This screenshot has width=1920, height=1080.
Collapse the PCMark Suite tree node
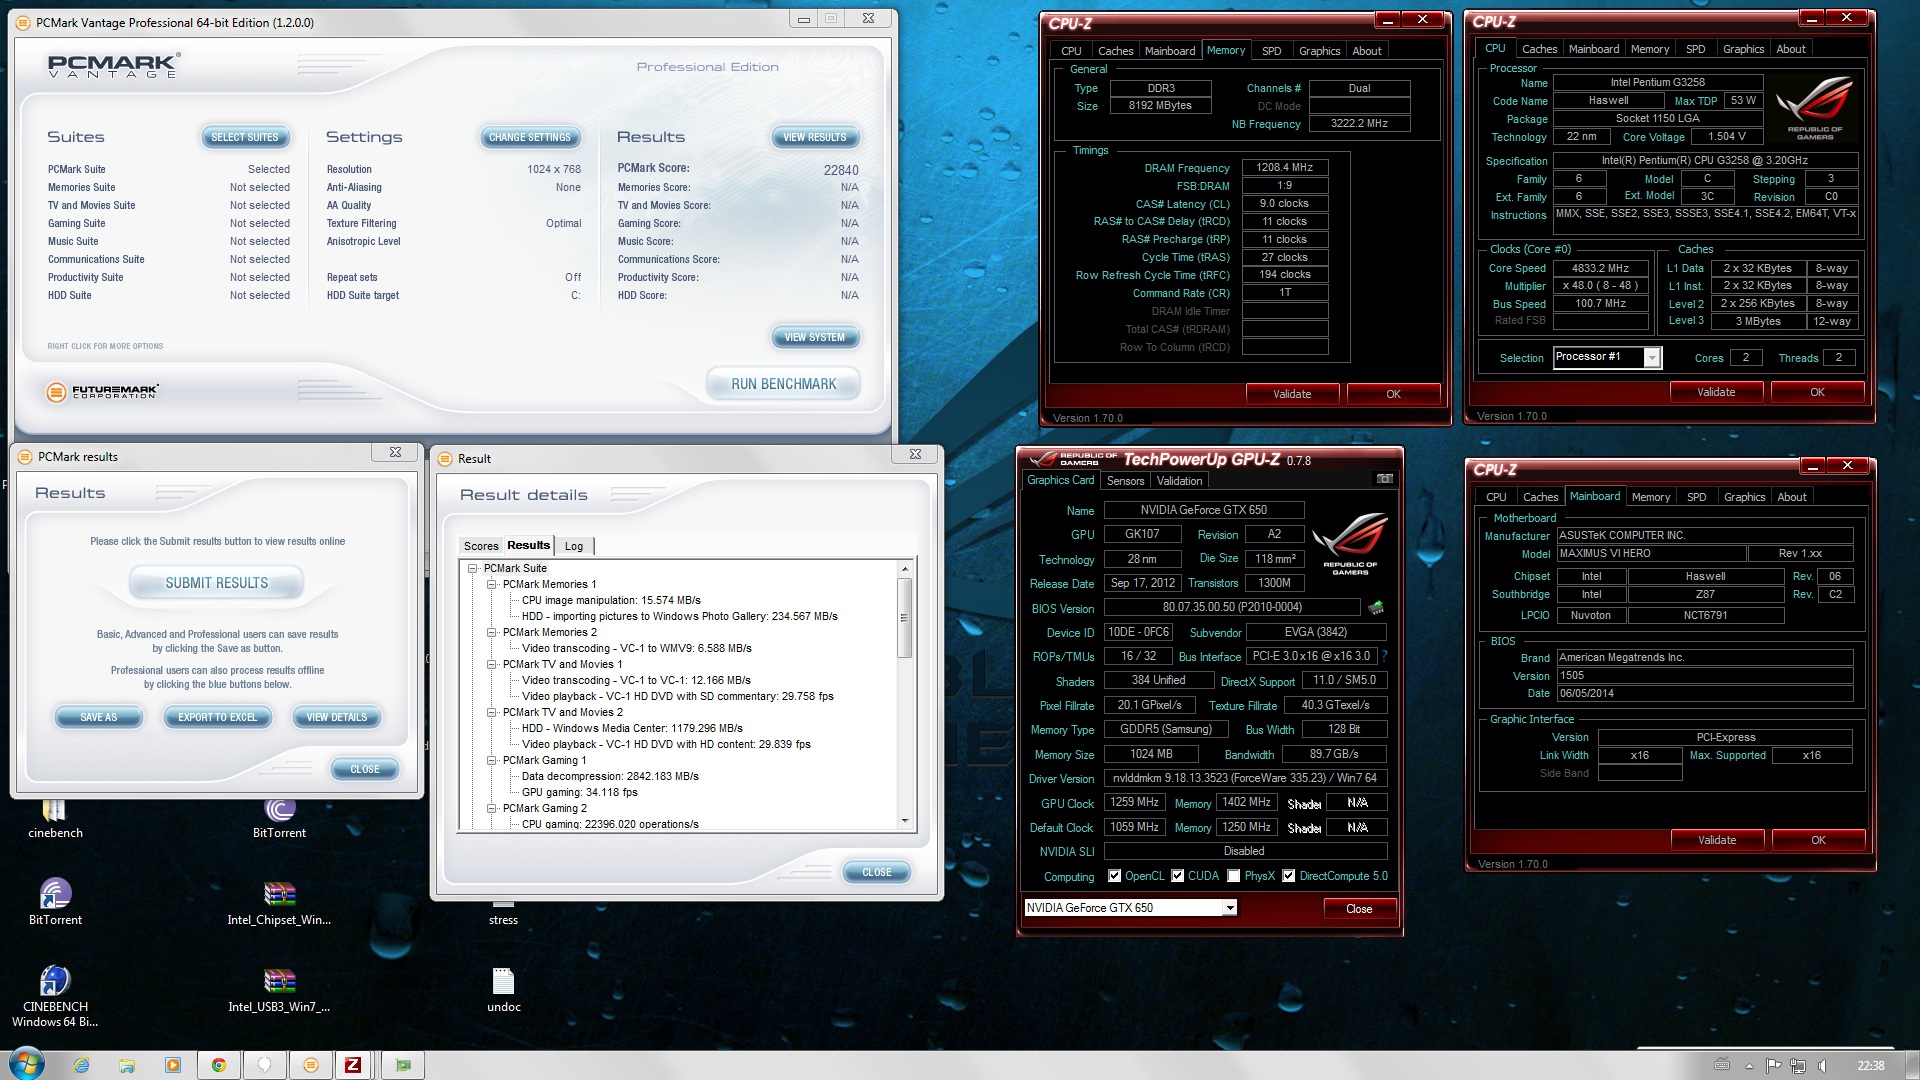[x=473, y=568]
